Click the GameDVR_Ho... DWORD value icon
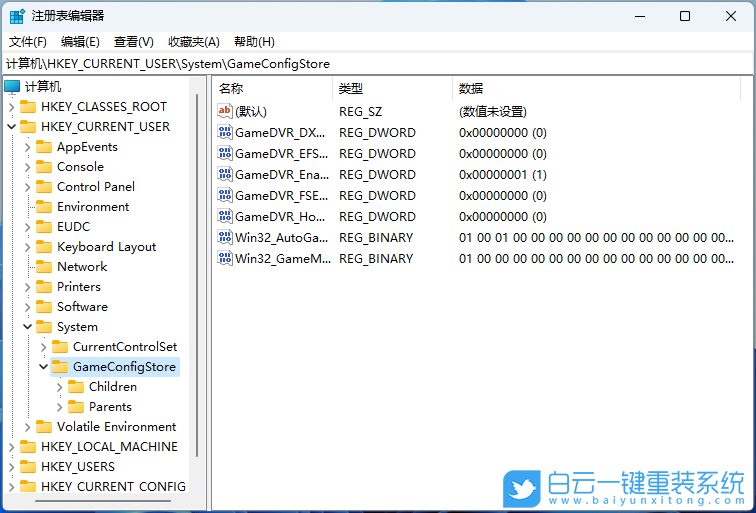 (x=225, y=216)
